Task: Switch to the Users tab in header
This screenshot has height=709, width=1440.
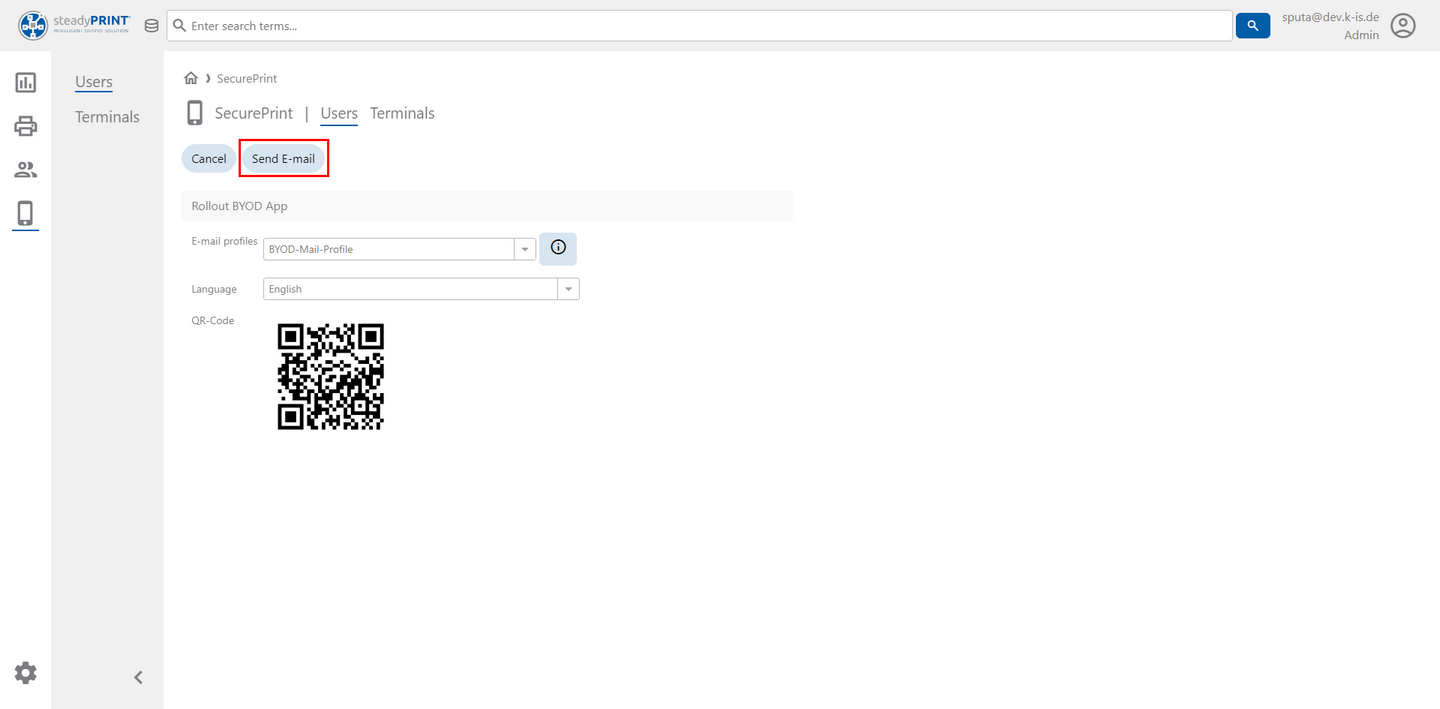Action: 339,113
